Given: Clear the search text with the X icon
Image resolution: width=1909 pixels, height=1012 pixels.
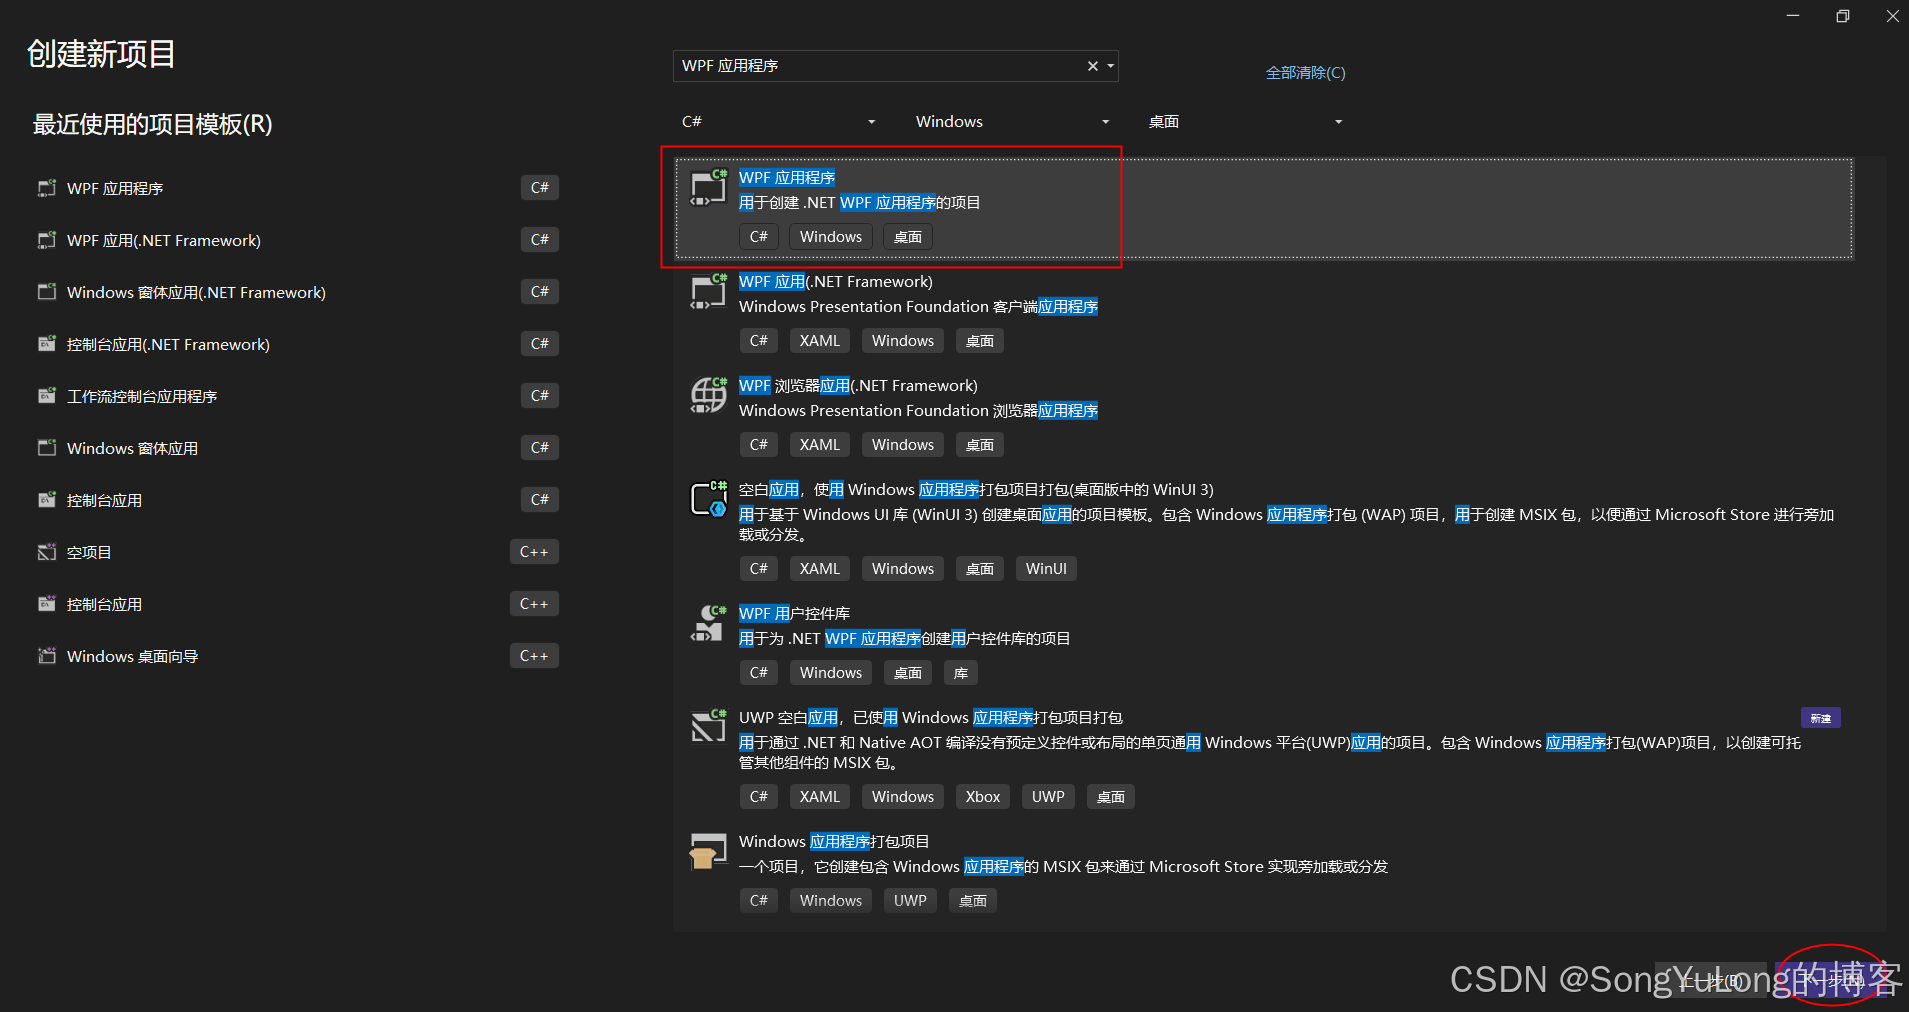Looking at the screenshot, I should point(1092,66).
